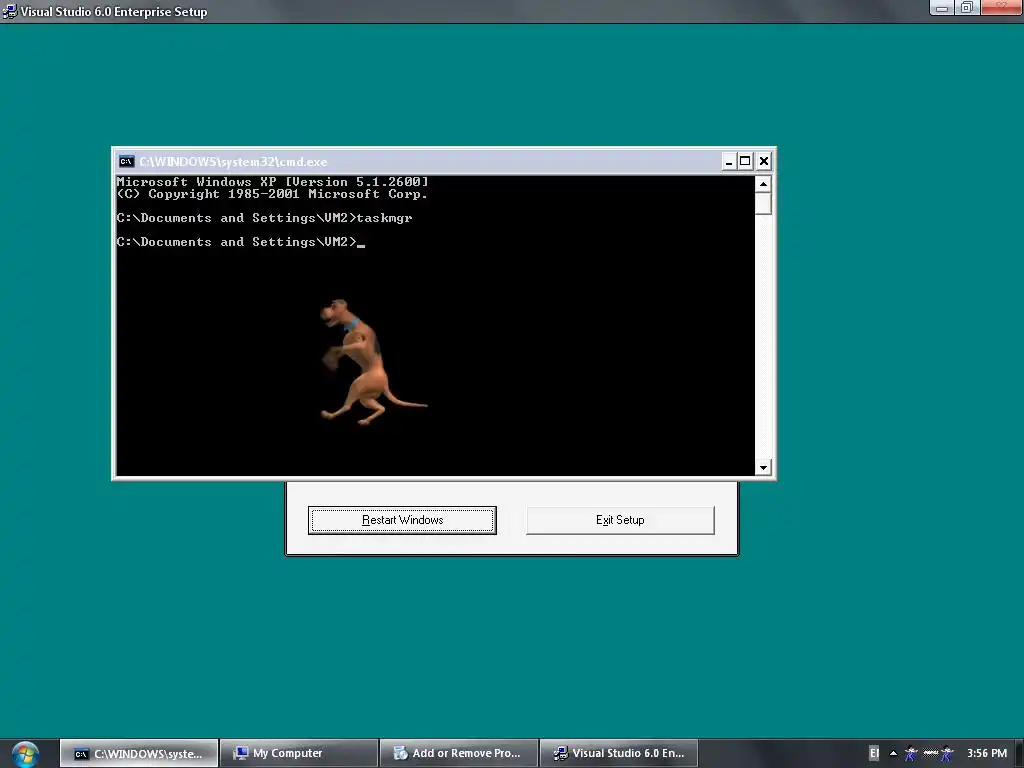The height and width of the screenshot is (768, 1024).
Task: Click the 3:56 PM system clock
Action: (x=987, y=754)
